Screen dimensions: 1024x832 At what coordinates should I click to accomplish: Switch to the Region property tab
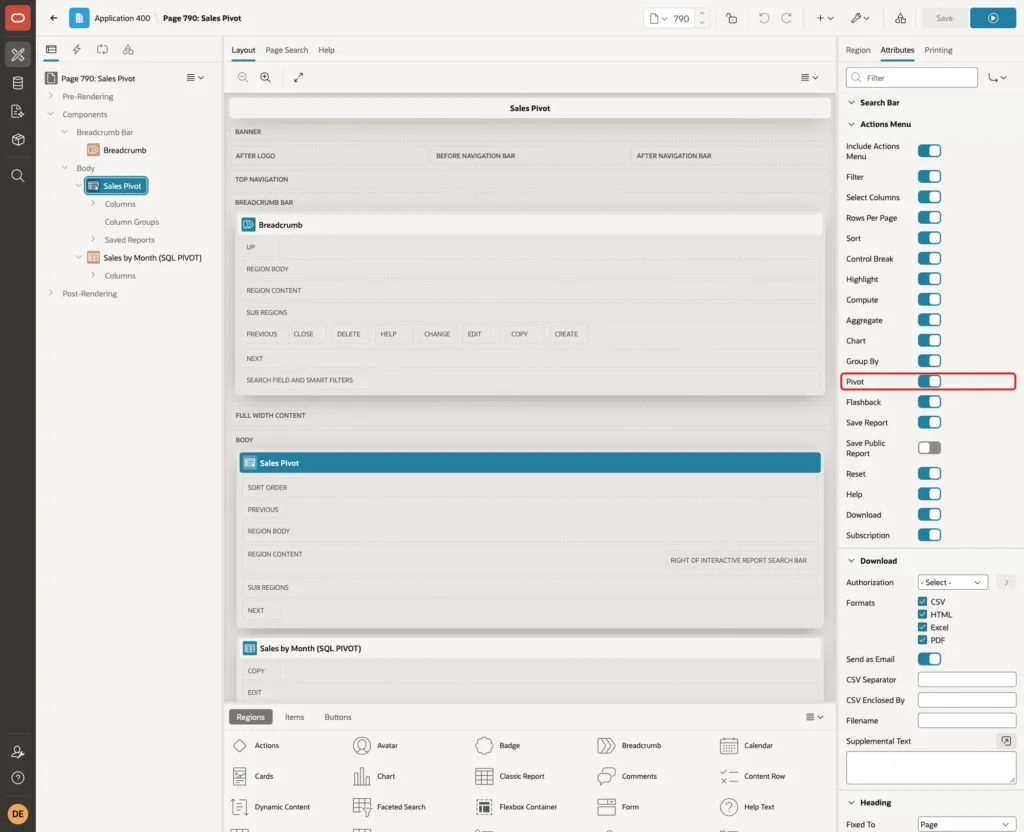tap(857, 50)
